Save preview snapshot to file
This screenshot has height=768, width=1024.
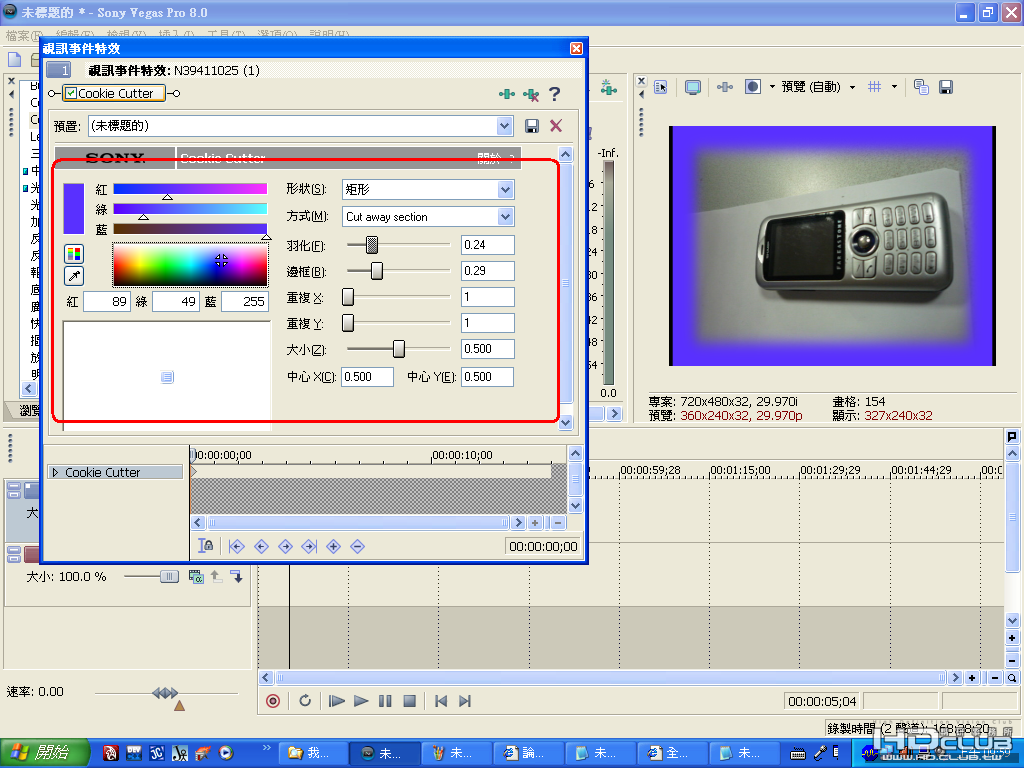tap(945, 87)
